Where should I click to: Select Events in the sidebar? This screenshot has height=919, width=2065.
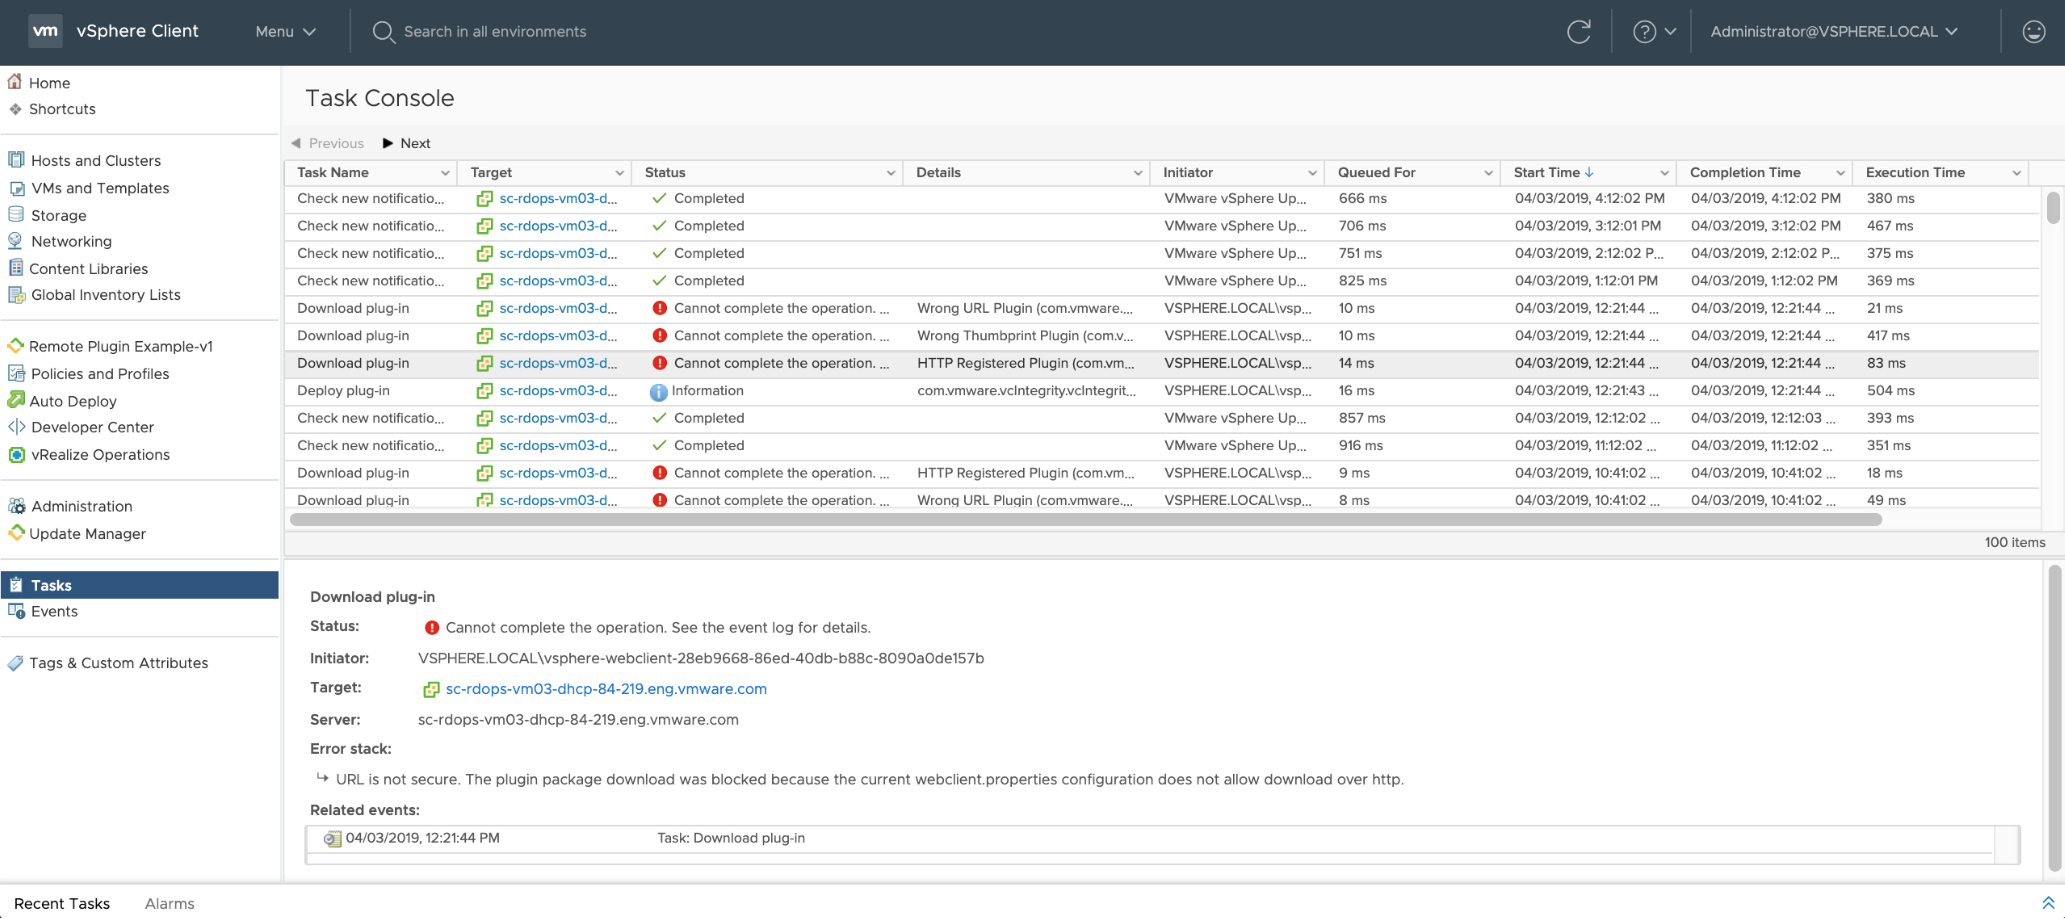54,611
